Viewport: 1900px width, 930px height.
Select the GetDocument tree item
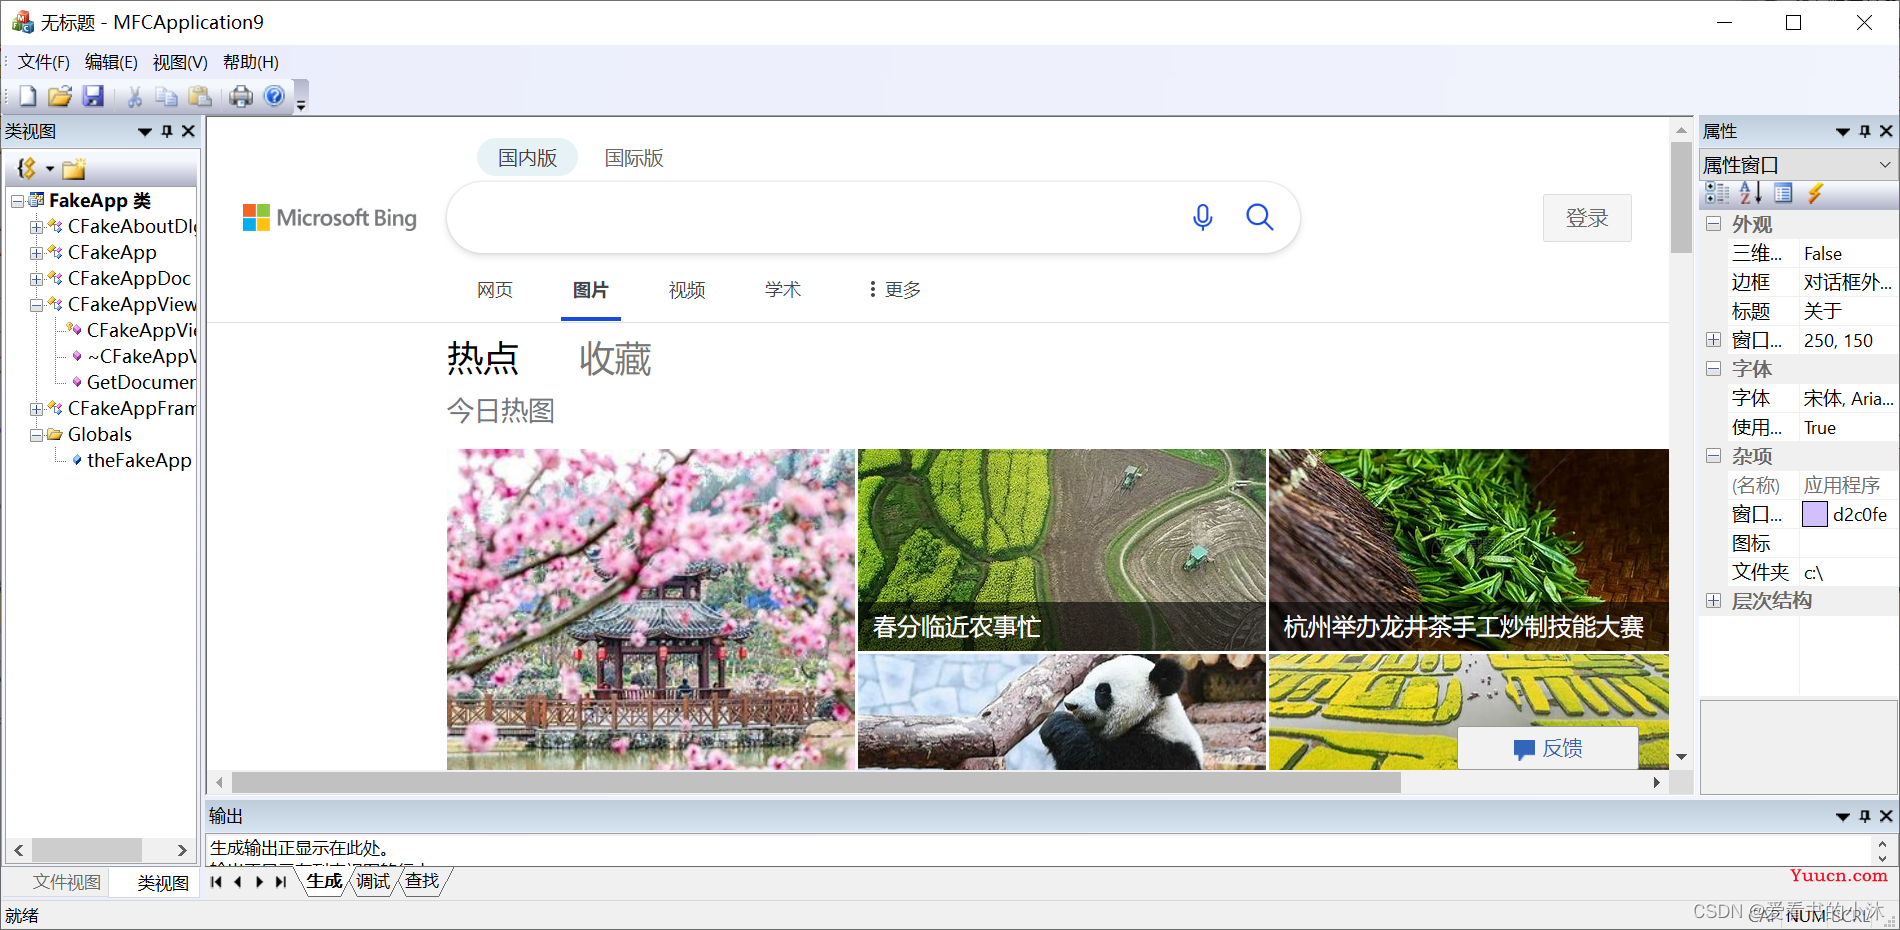(141, 383)
